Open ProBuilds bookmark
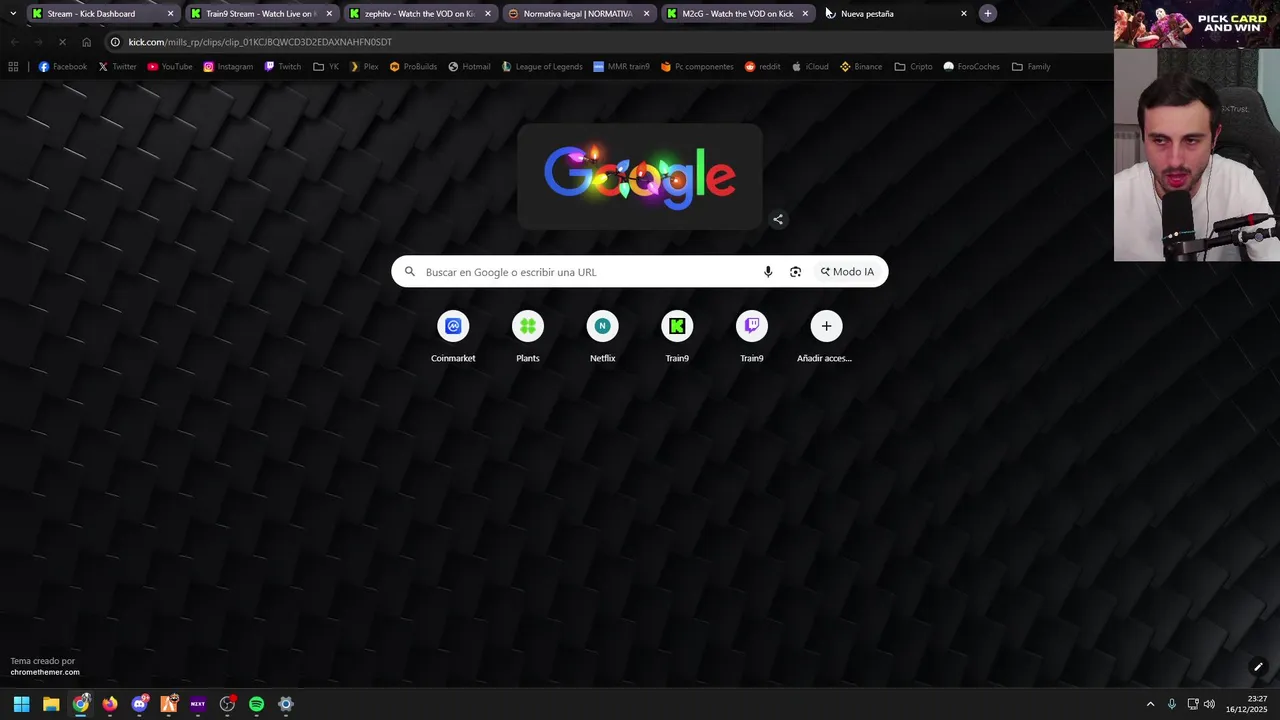The height and width of the screenshot is (720, 1280). pyautogui.click(x=413, y=67)
